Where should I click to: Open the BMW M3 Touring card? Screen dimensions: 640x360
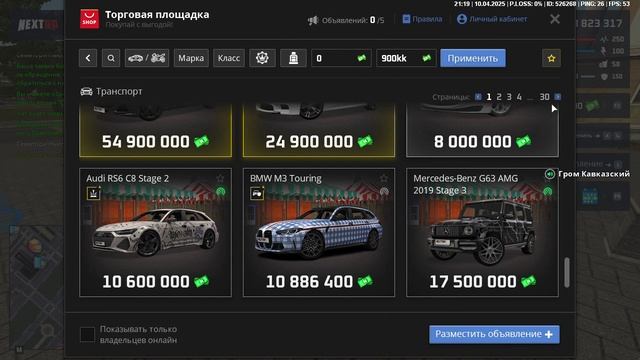[x=319, y=232]
